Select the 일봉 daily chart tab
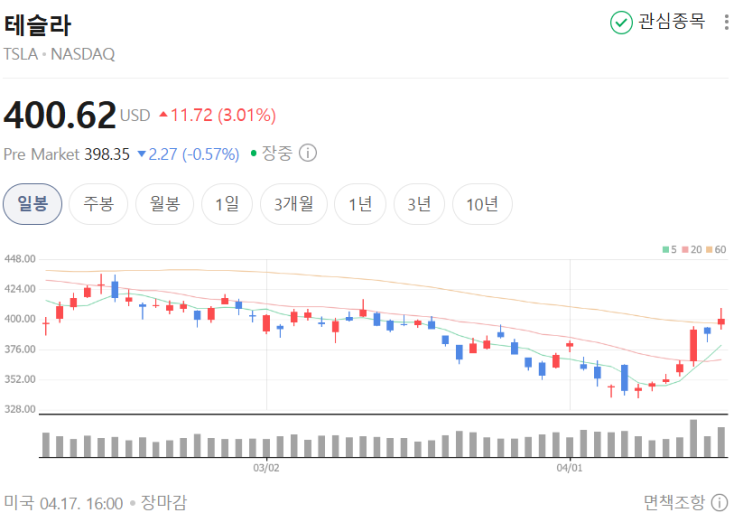 click(x=32, y=204)
